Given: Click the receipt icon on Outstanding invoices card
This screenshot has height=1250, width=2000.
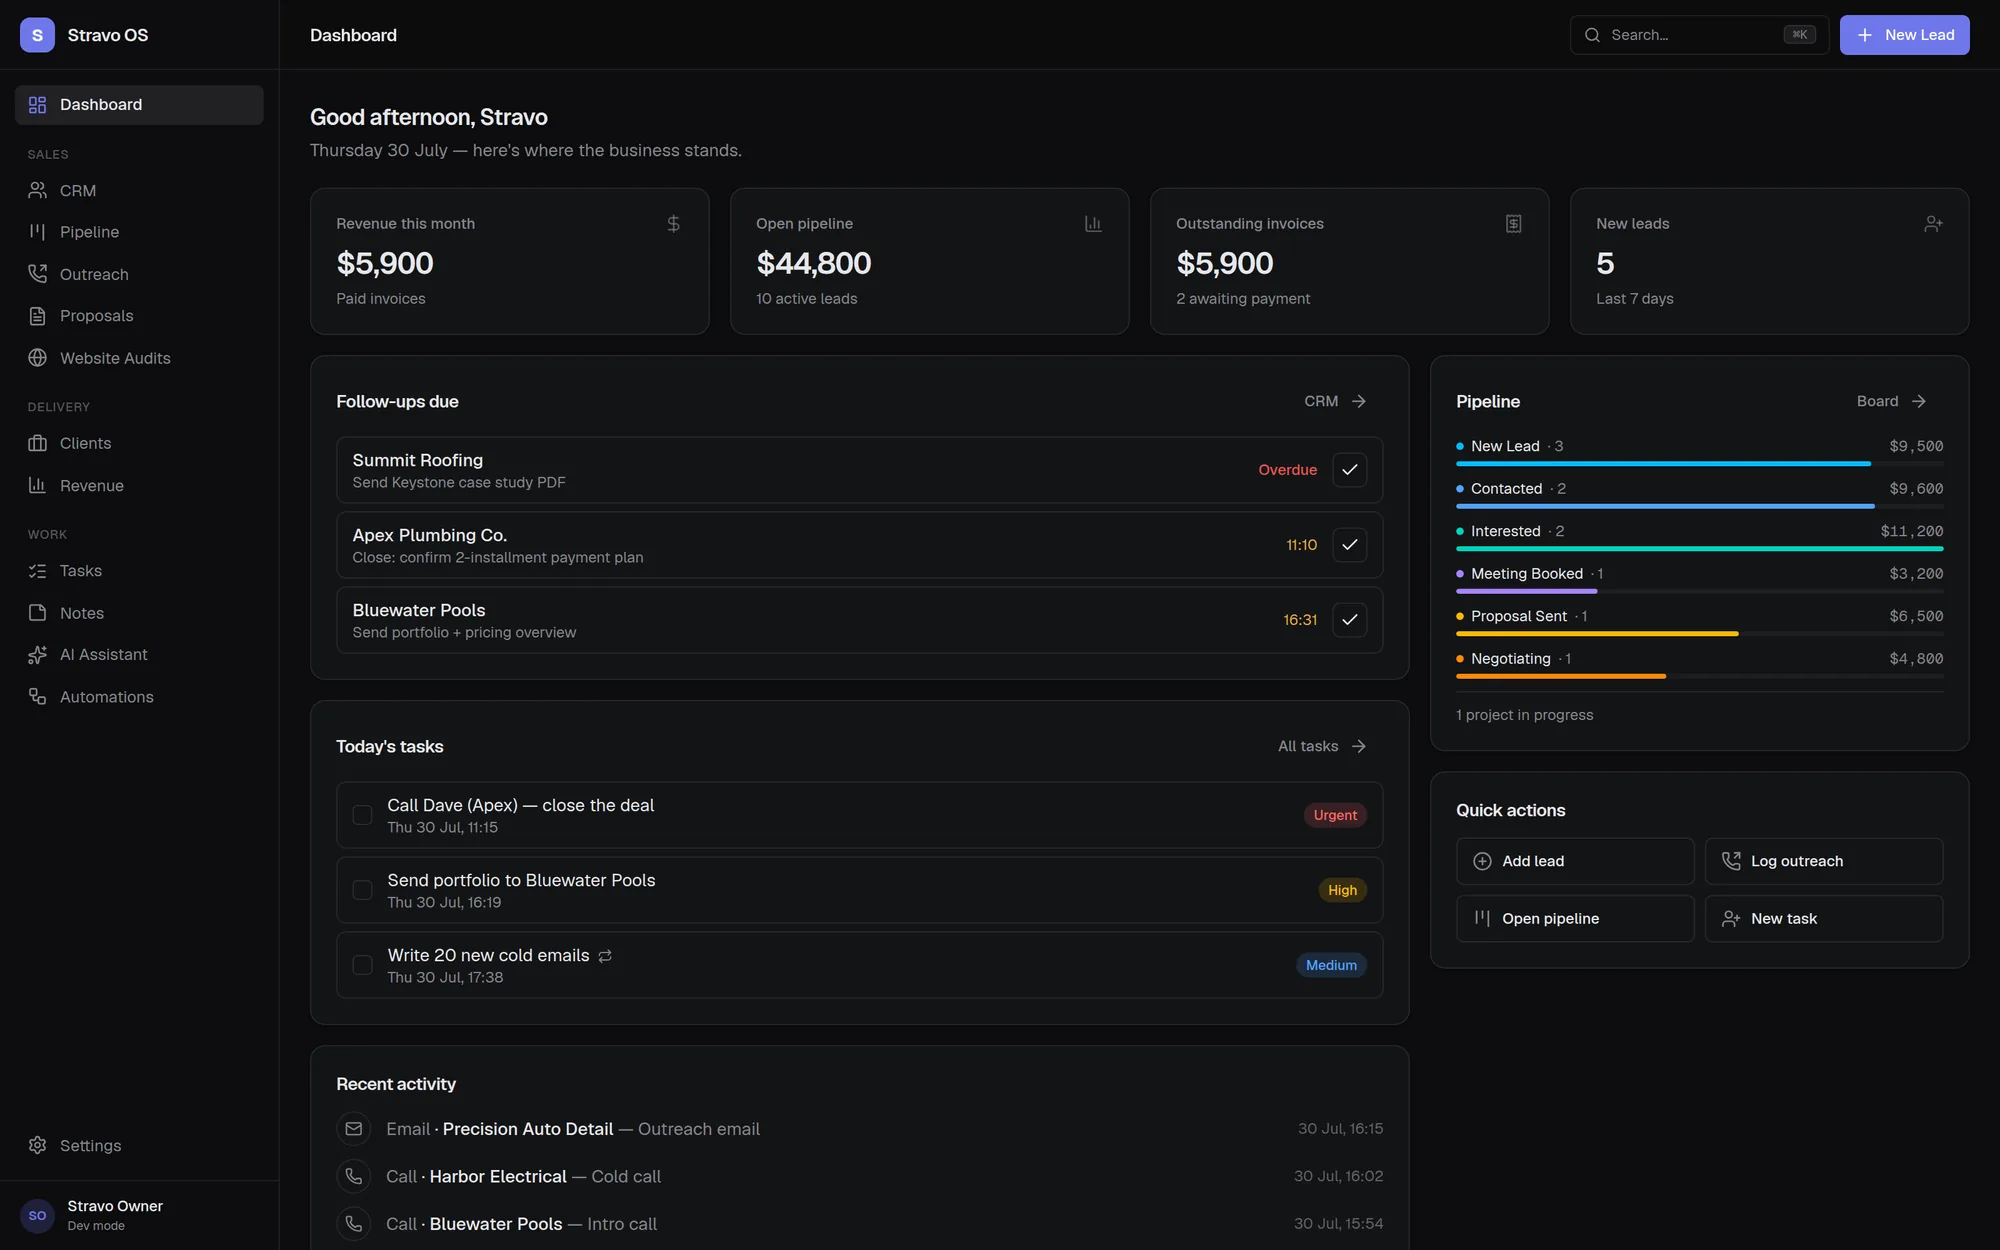Looking at the screenshot, I should [1514, 224].
